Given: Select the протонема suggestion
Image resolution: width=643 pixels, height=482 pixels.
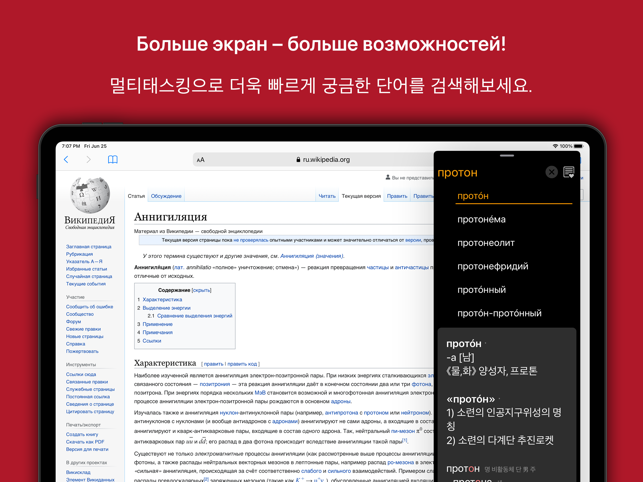Looking at the screenshot, I should (x=481, y=219).
